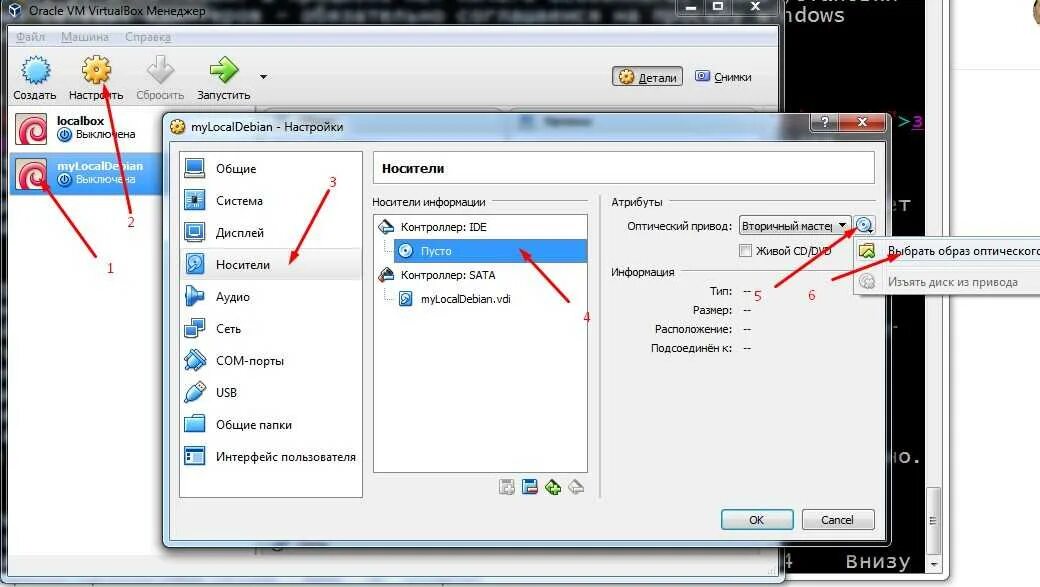Open the Общие settings category
Screen dimensions: 1040x587
tap(271, 168)
